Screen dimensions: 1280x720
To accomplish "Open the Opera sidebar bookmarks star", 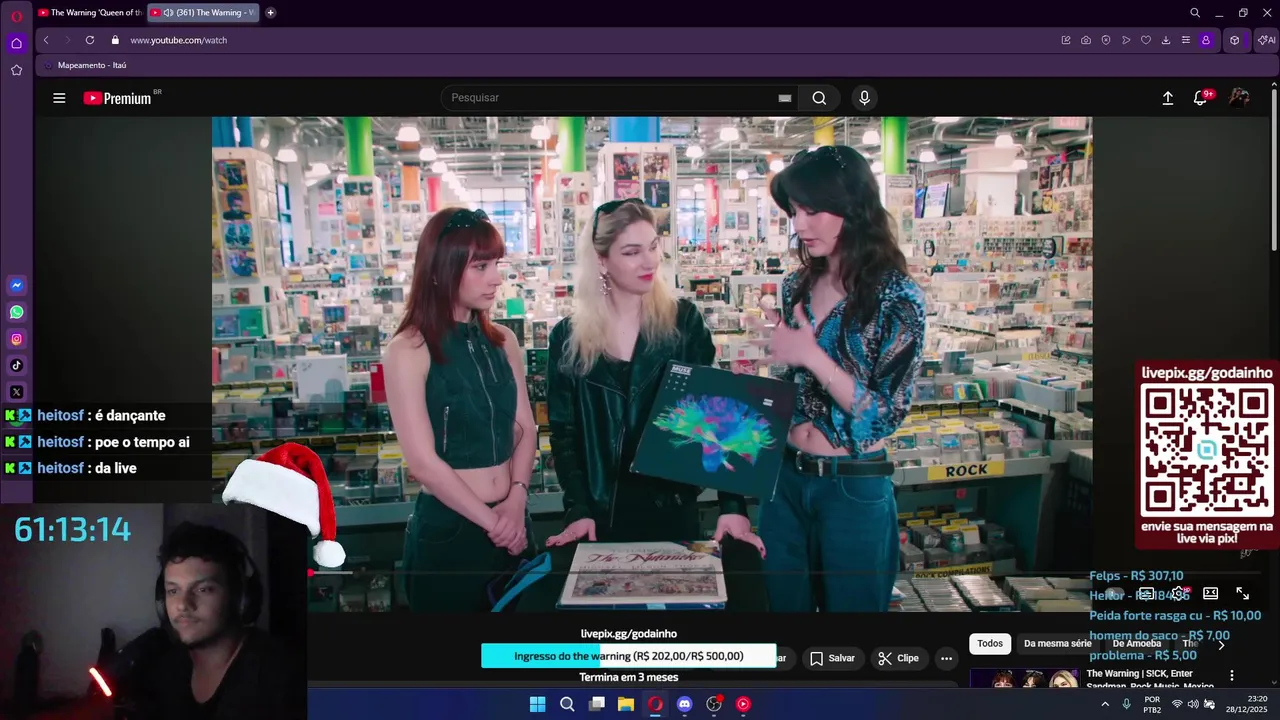I will click(x=16, y=70).
